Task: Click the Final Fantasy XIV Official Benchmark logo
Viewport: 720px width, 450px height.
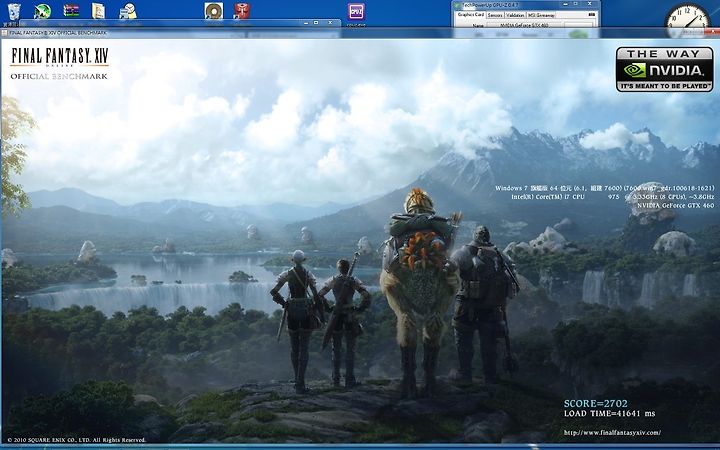Action: 60,63
